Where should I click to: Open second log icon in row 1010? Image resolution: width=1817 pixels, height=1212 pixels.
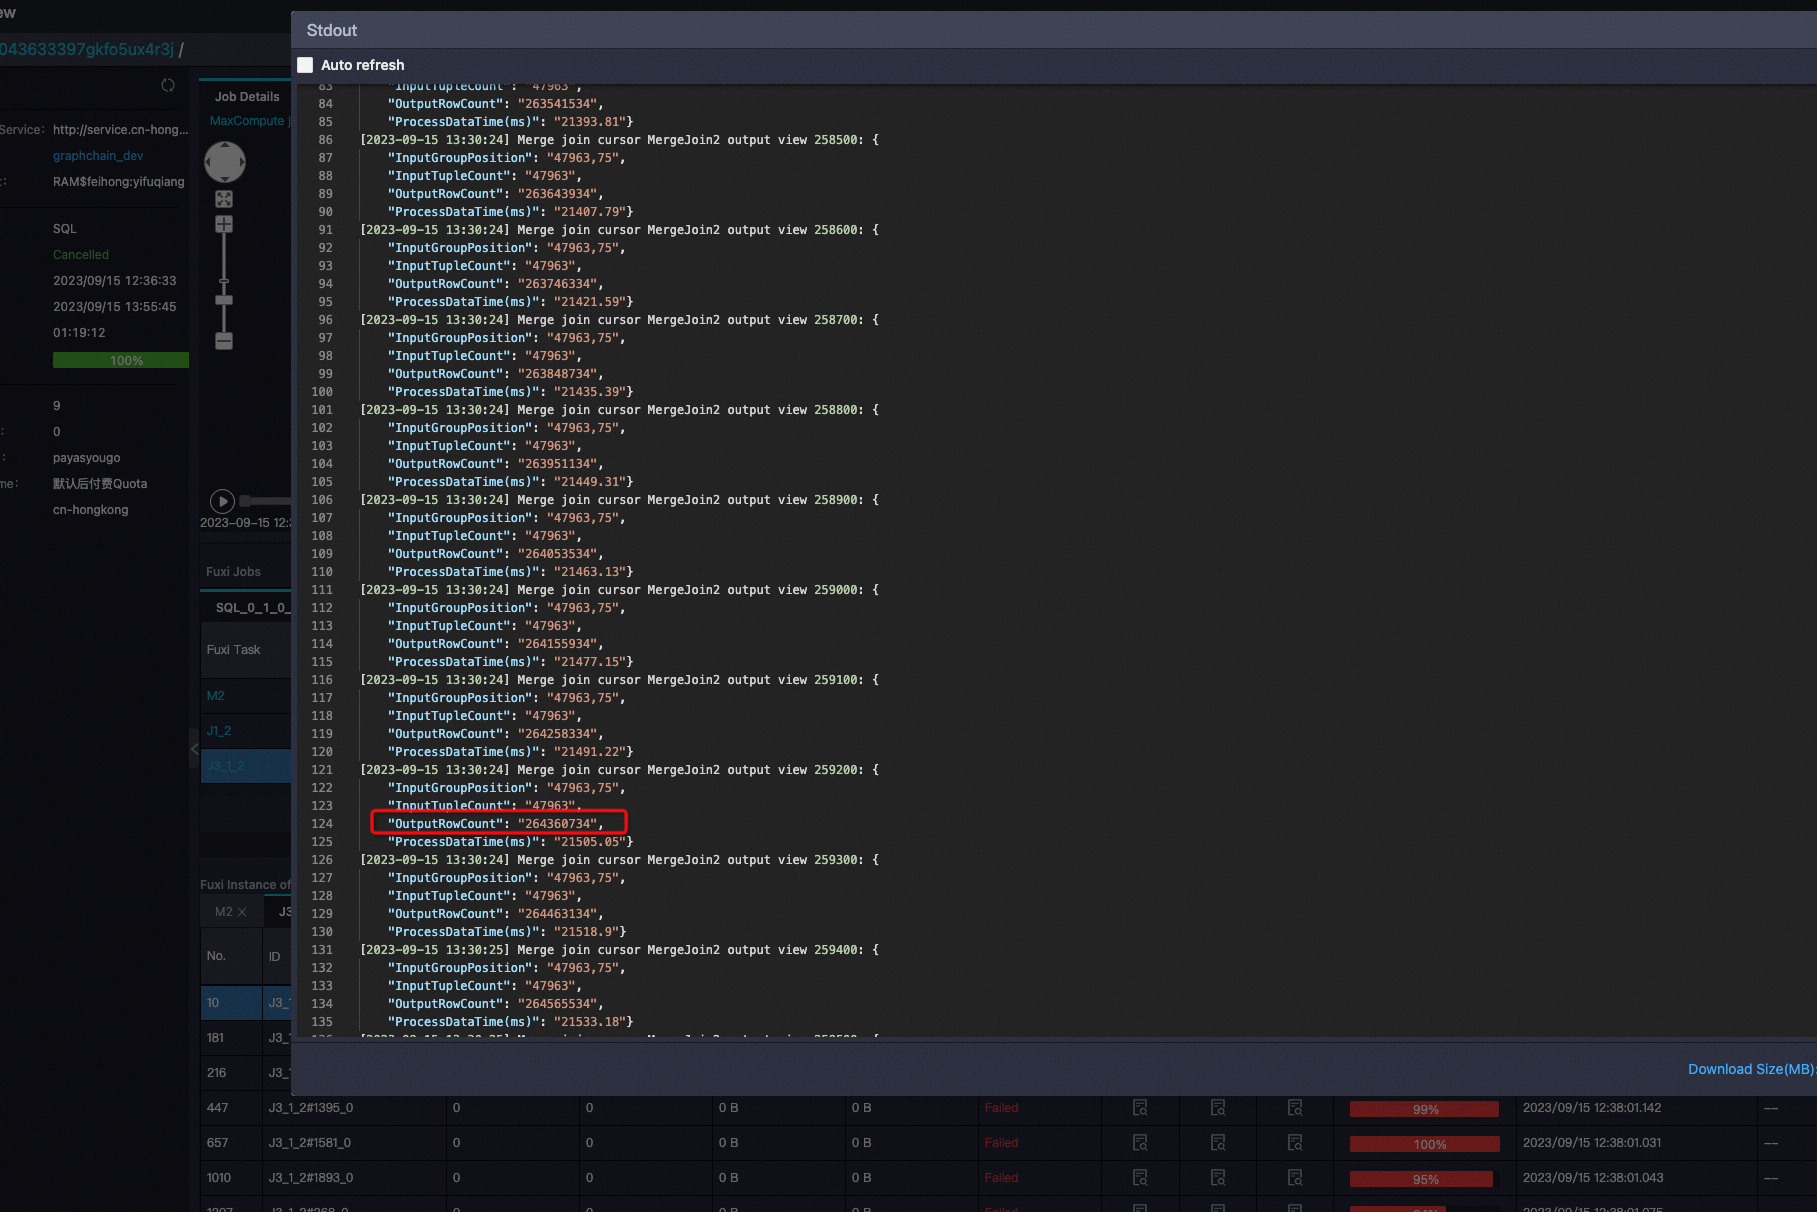1218,1178
